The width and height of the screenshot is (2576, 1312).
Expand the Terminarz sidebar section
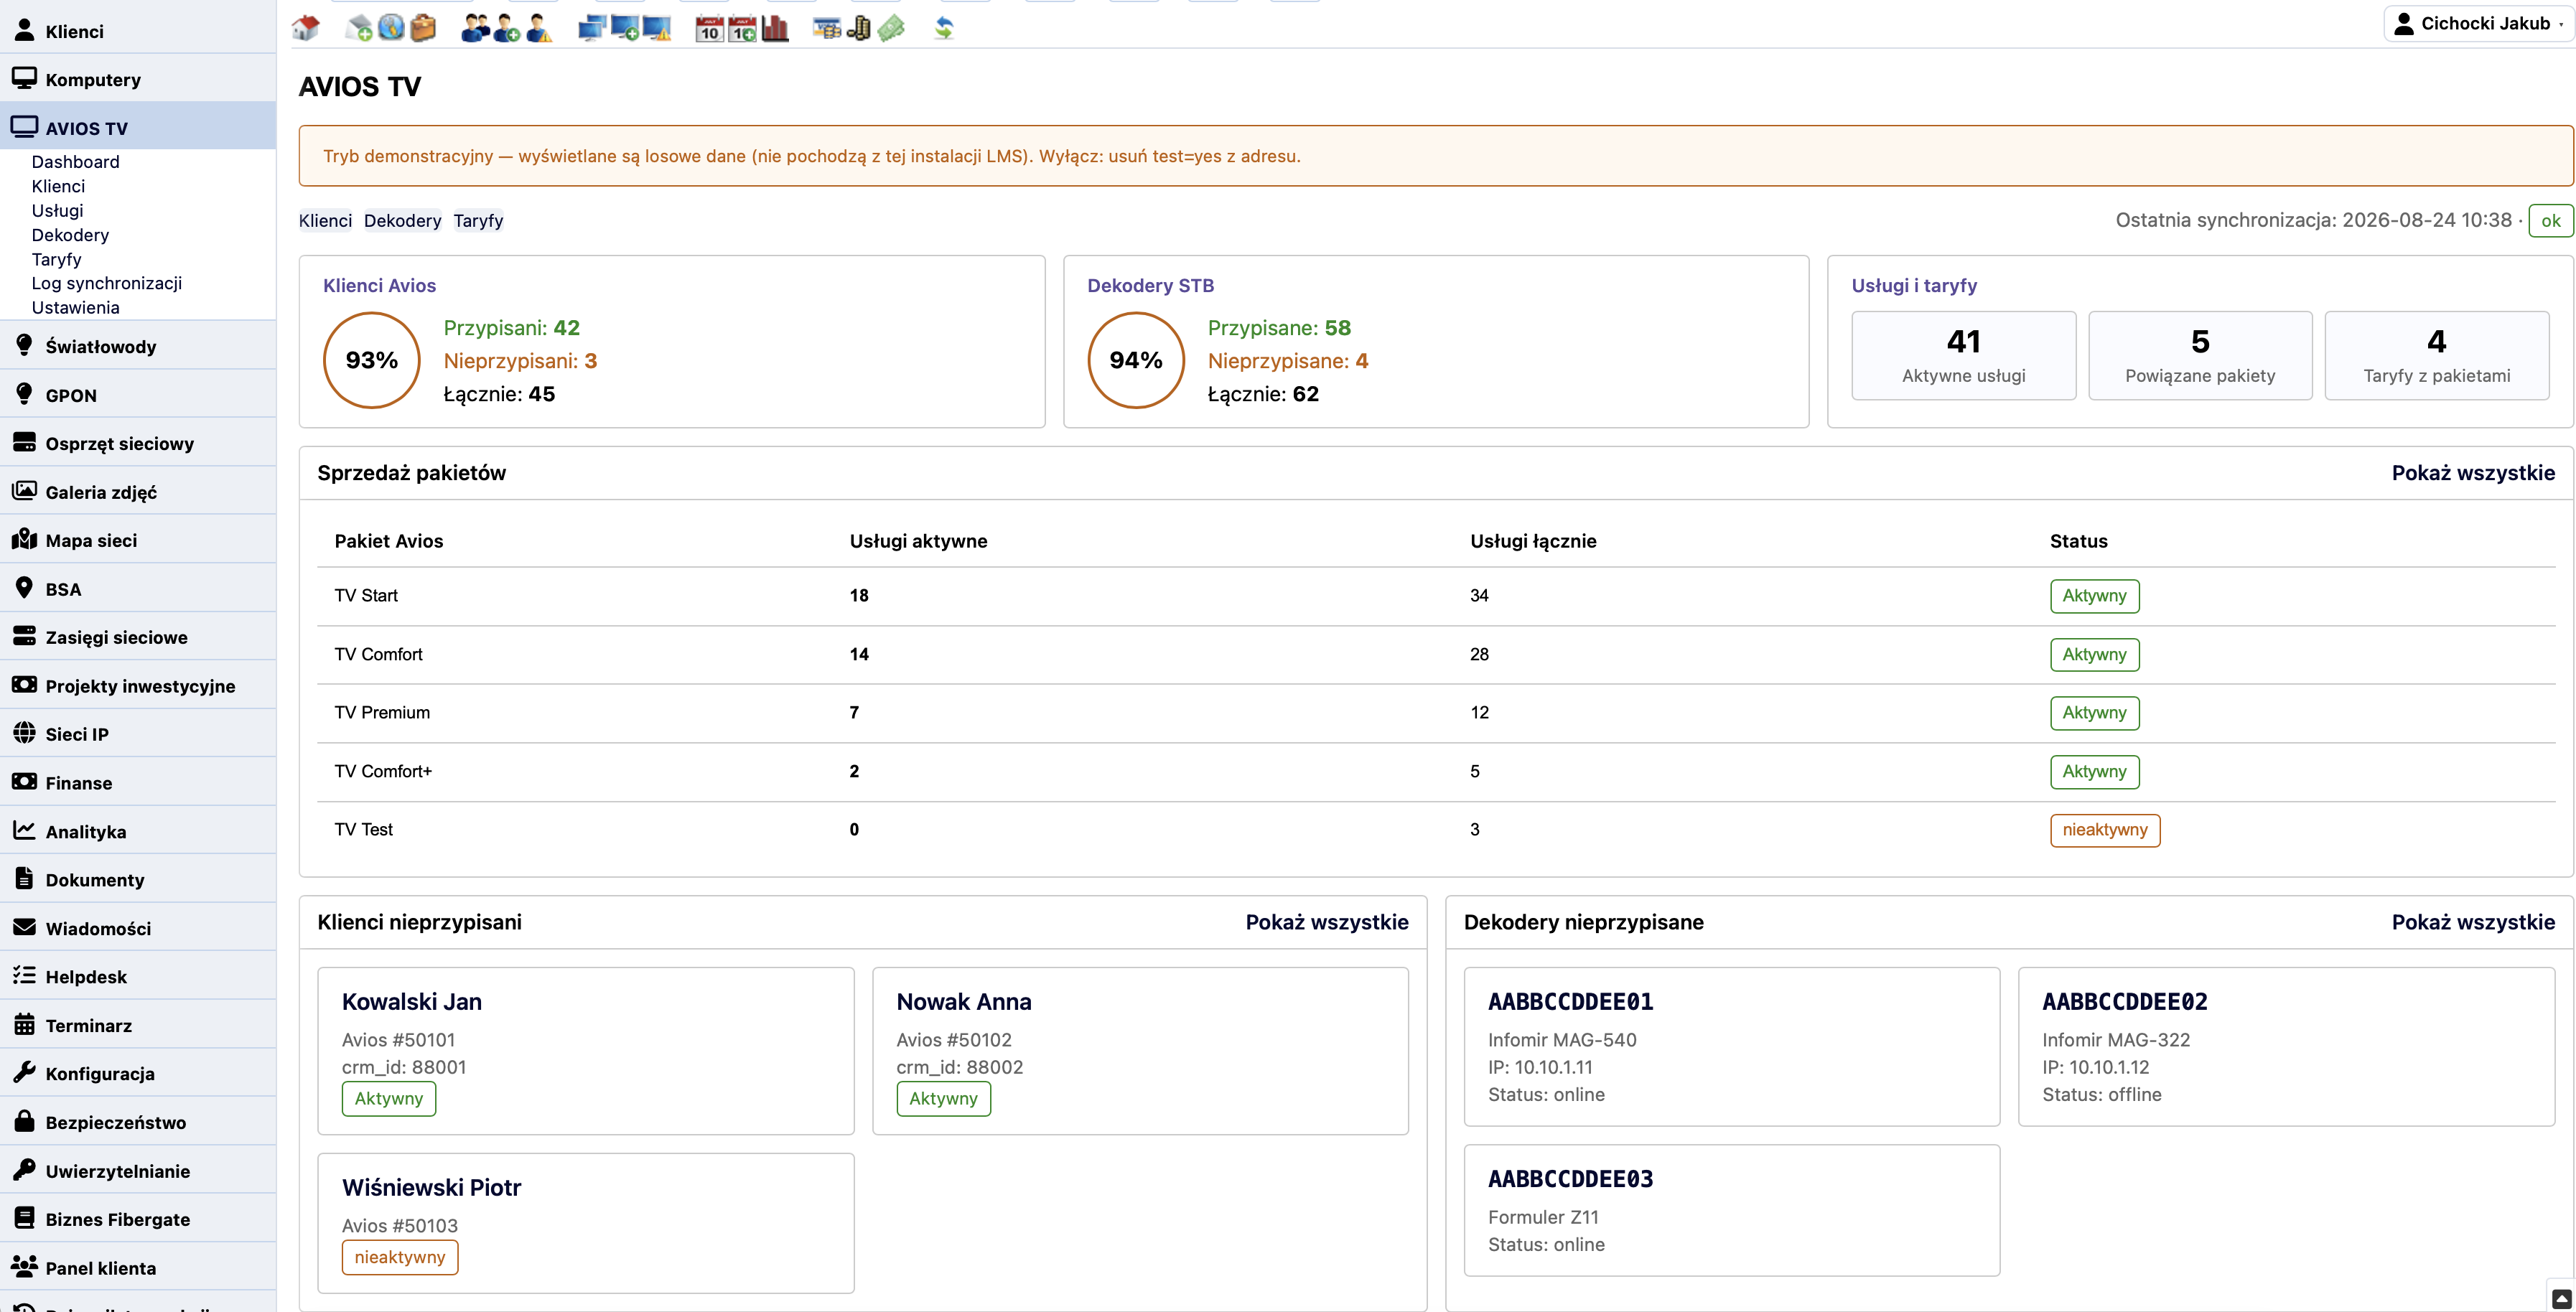[138, 1025]
